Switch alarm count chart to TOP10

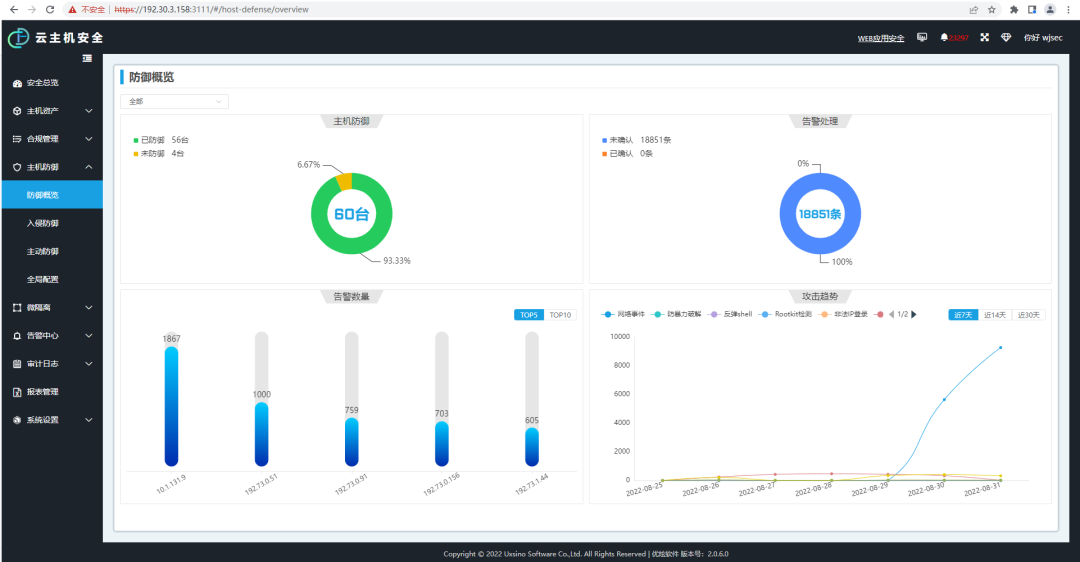[x=560, y=315]
